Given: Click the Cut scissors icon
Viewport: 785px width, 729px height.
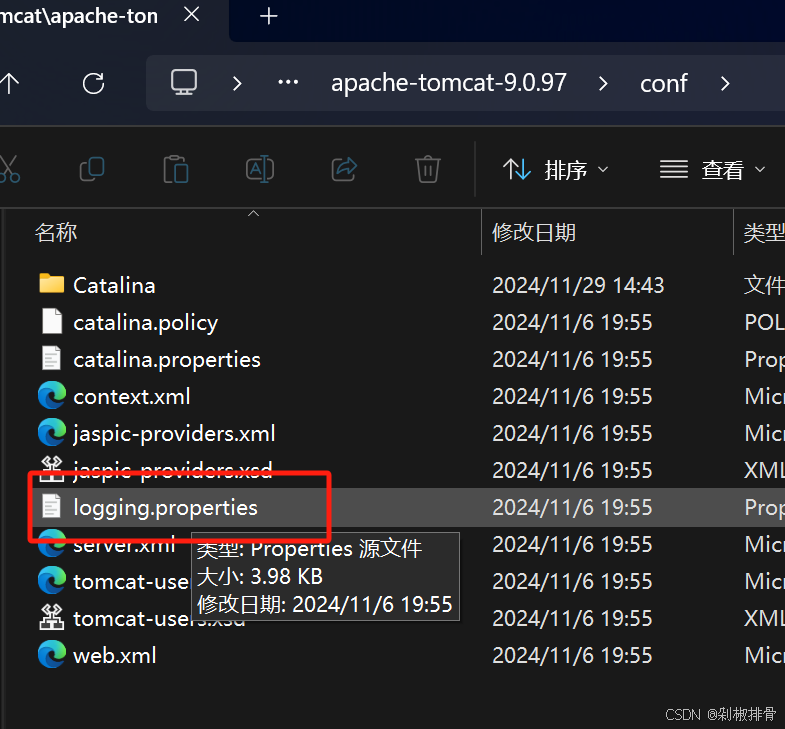Looking at the screenshot, I should 9,169.
